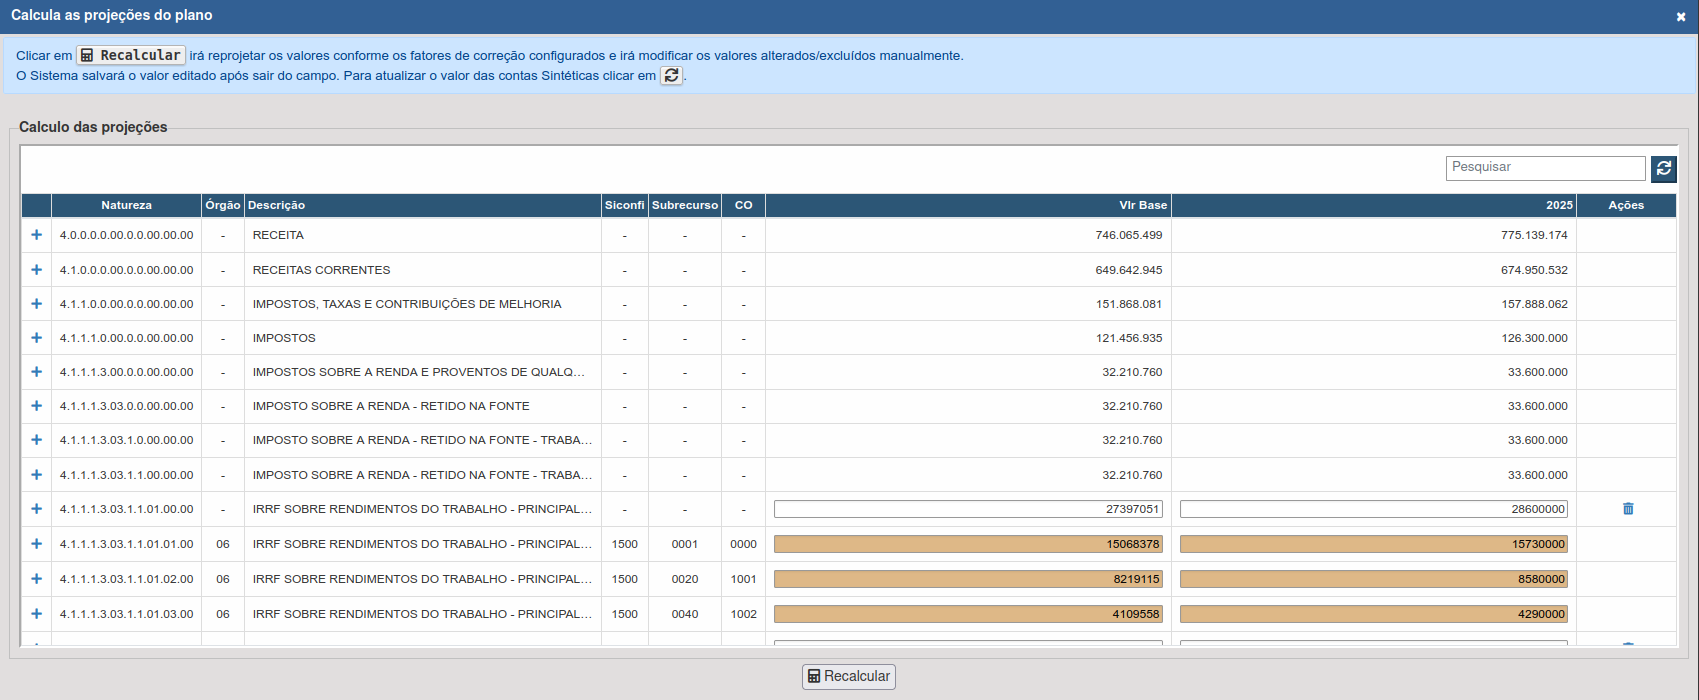Edit the Vlr Base field showing 27397051
The width and height of the screenshot is (1699, 700).
click(x=967, y=509)
